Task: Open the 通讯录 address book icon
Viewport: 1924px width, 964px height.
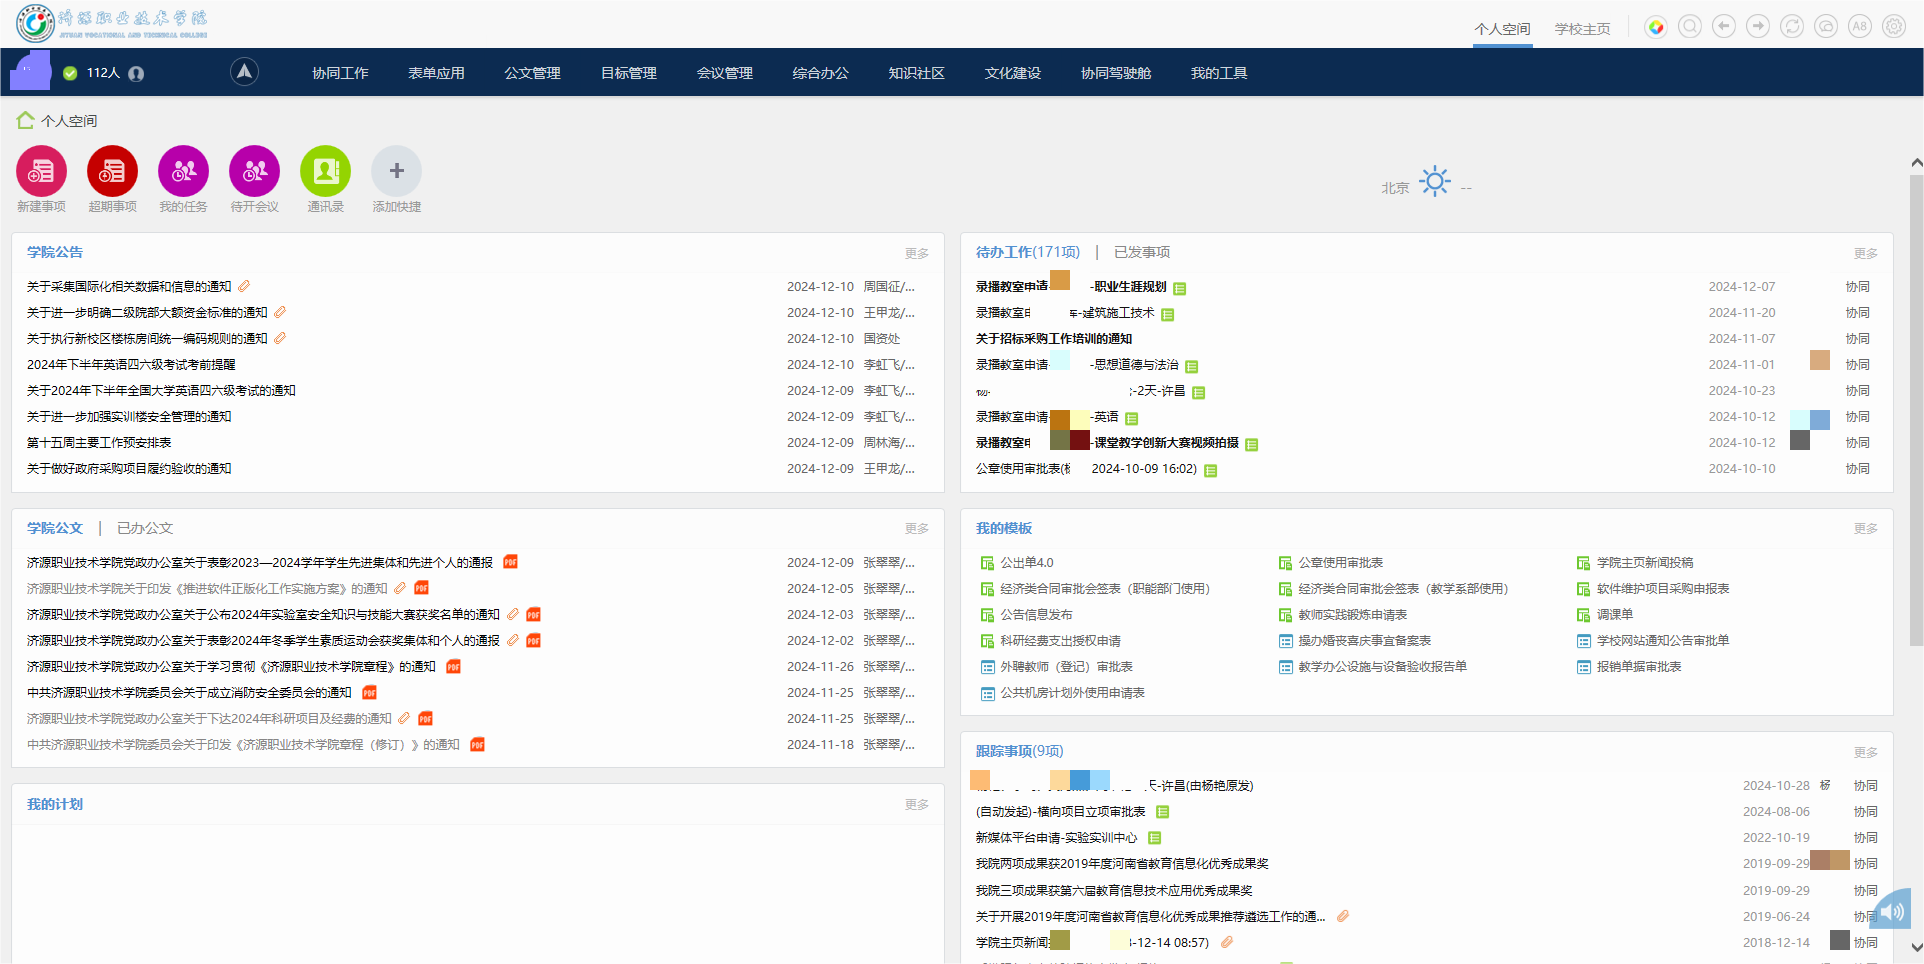Action: 325,172
